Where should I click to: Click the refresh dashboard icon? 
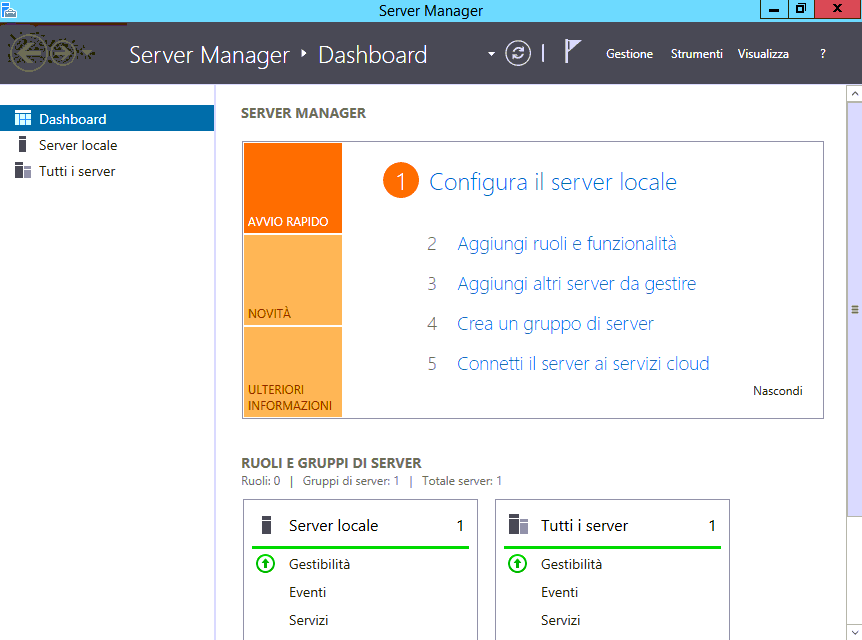(x=518, y=53)
